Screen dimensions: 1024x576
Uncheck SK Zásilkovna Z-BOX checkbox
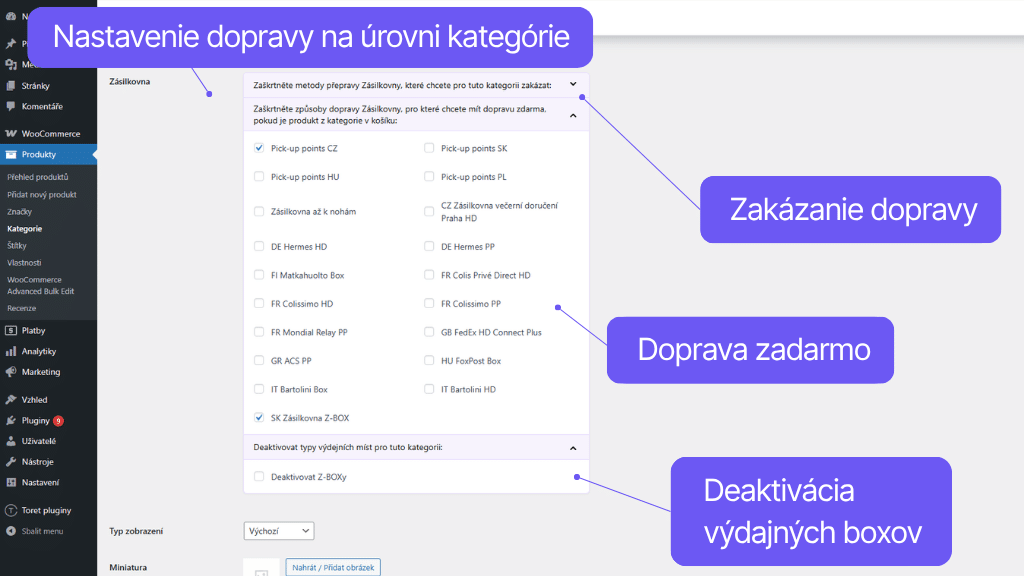pyautogui.click(x=259, y=417)
